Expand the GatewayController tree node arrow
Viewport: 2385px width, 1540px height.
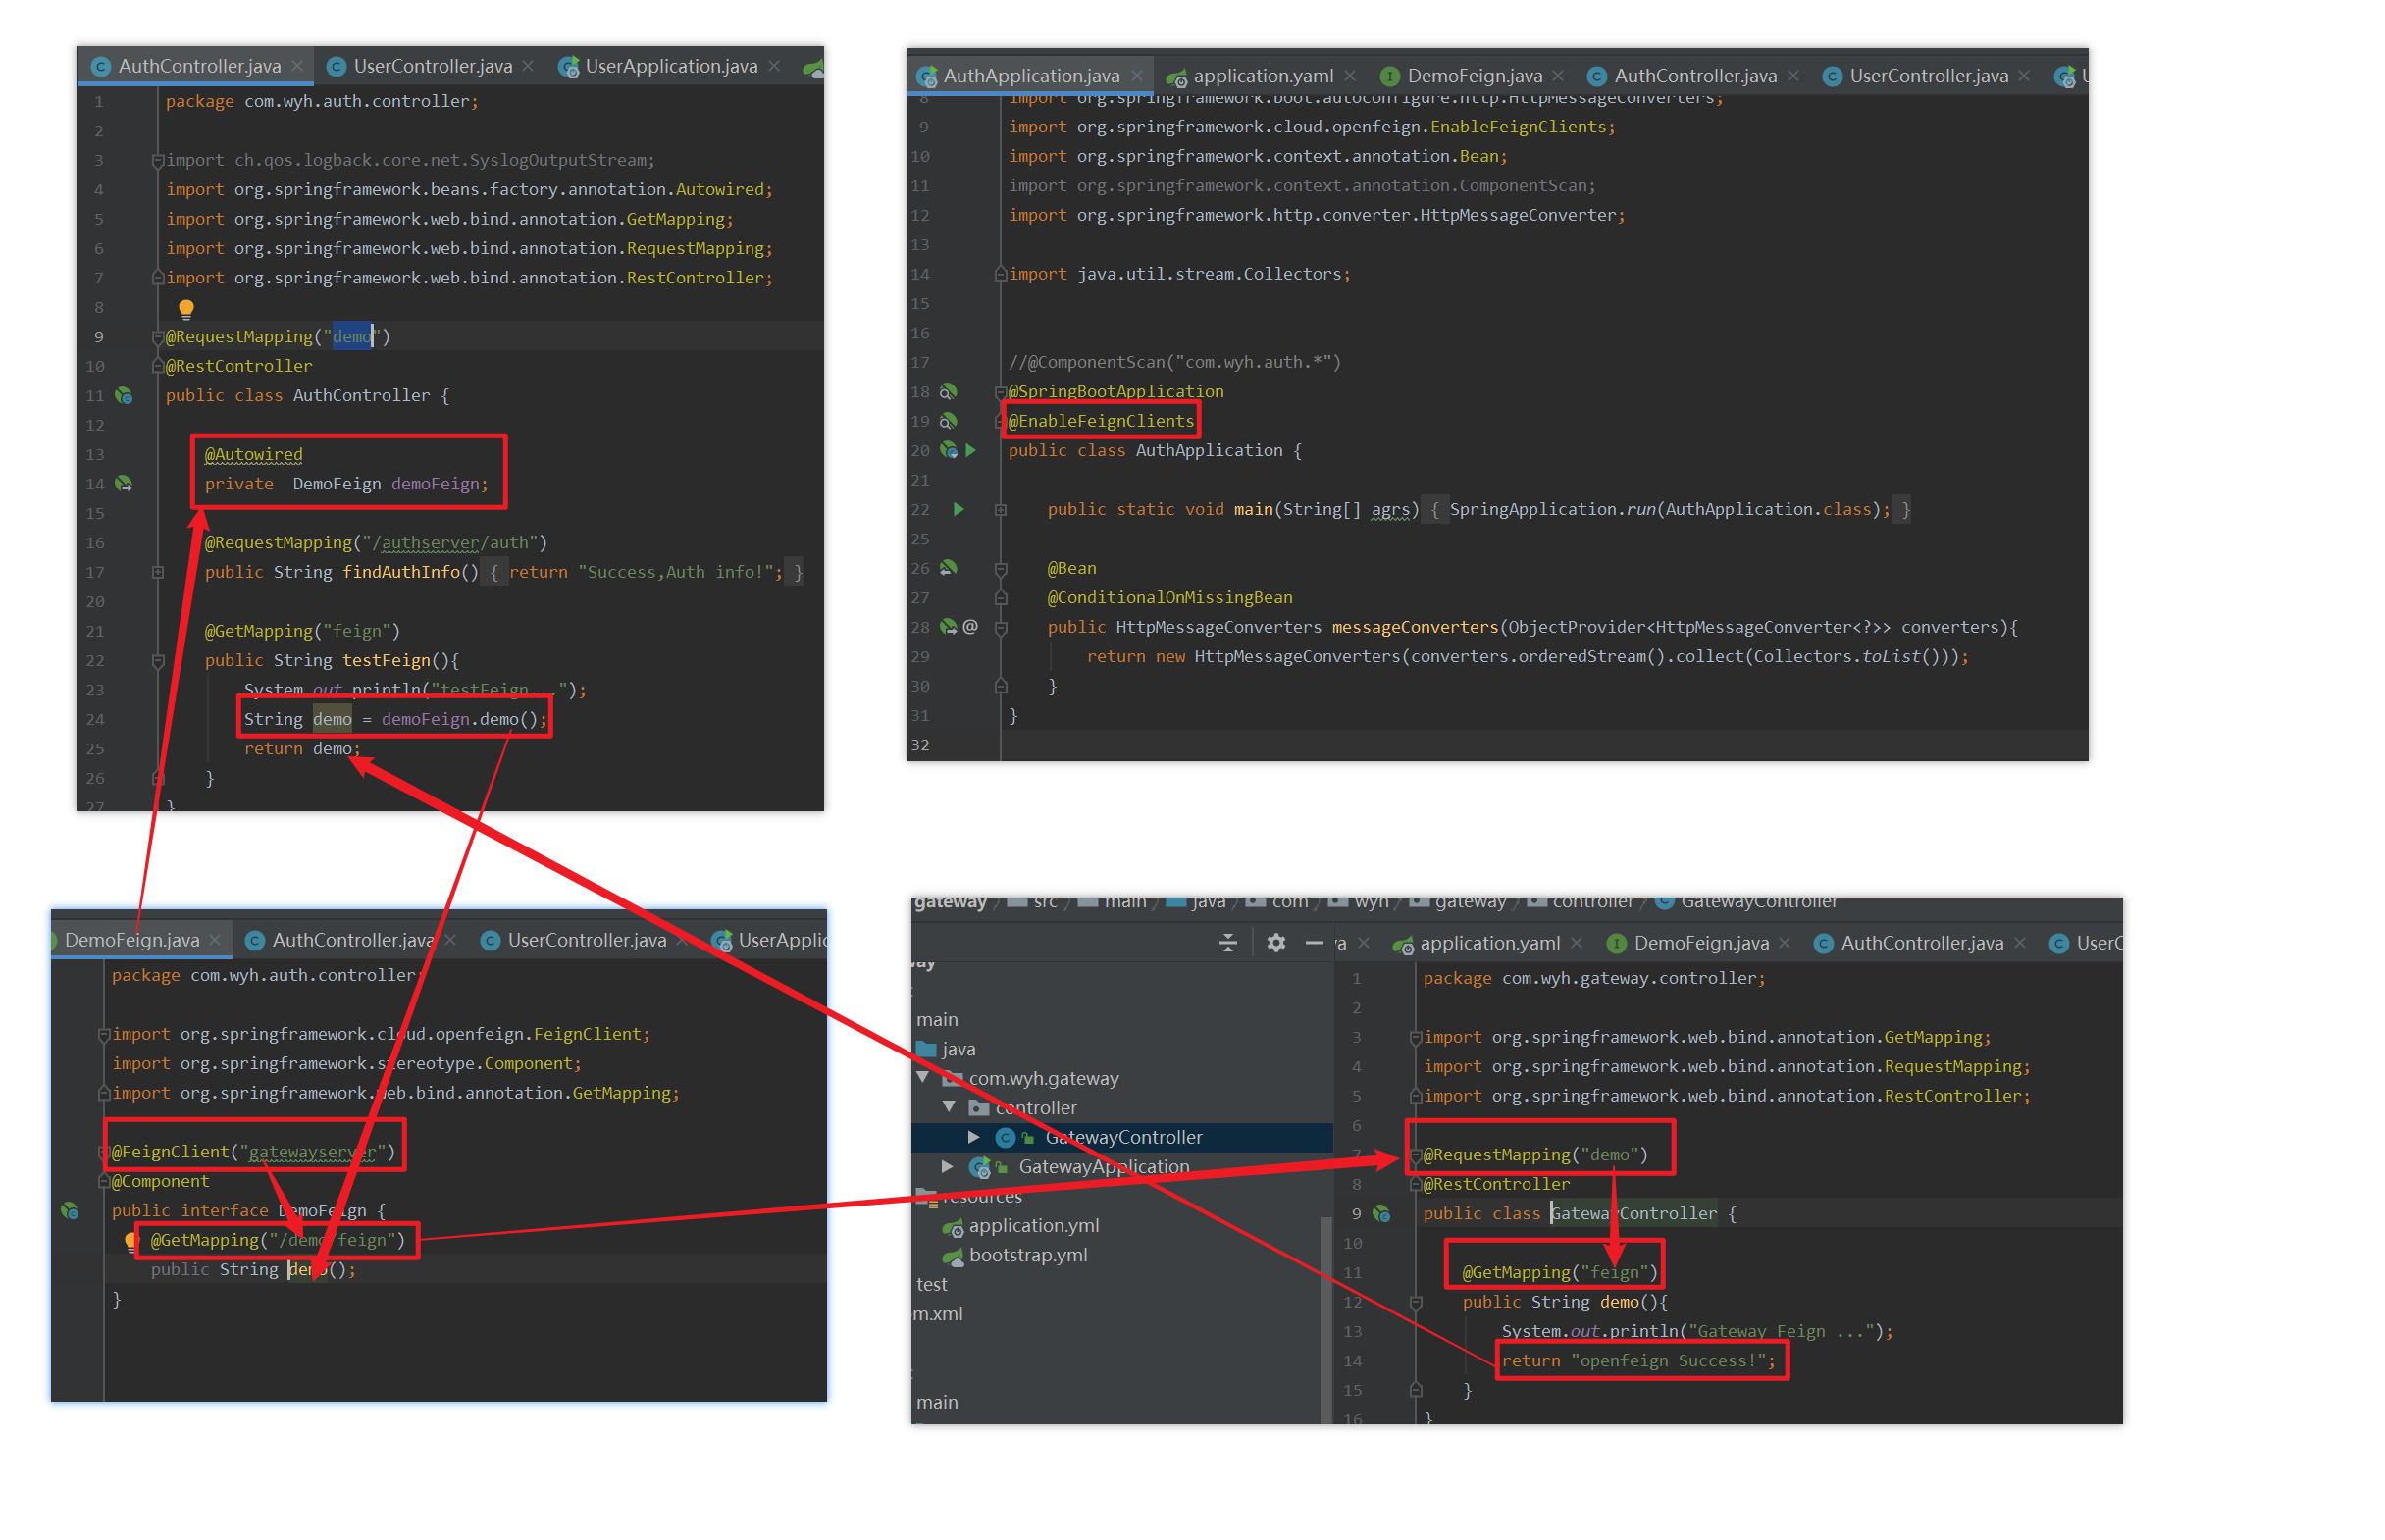point(973,1137)
